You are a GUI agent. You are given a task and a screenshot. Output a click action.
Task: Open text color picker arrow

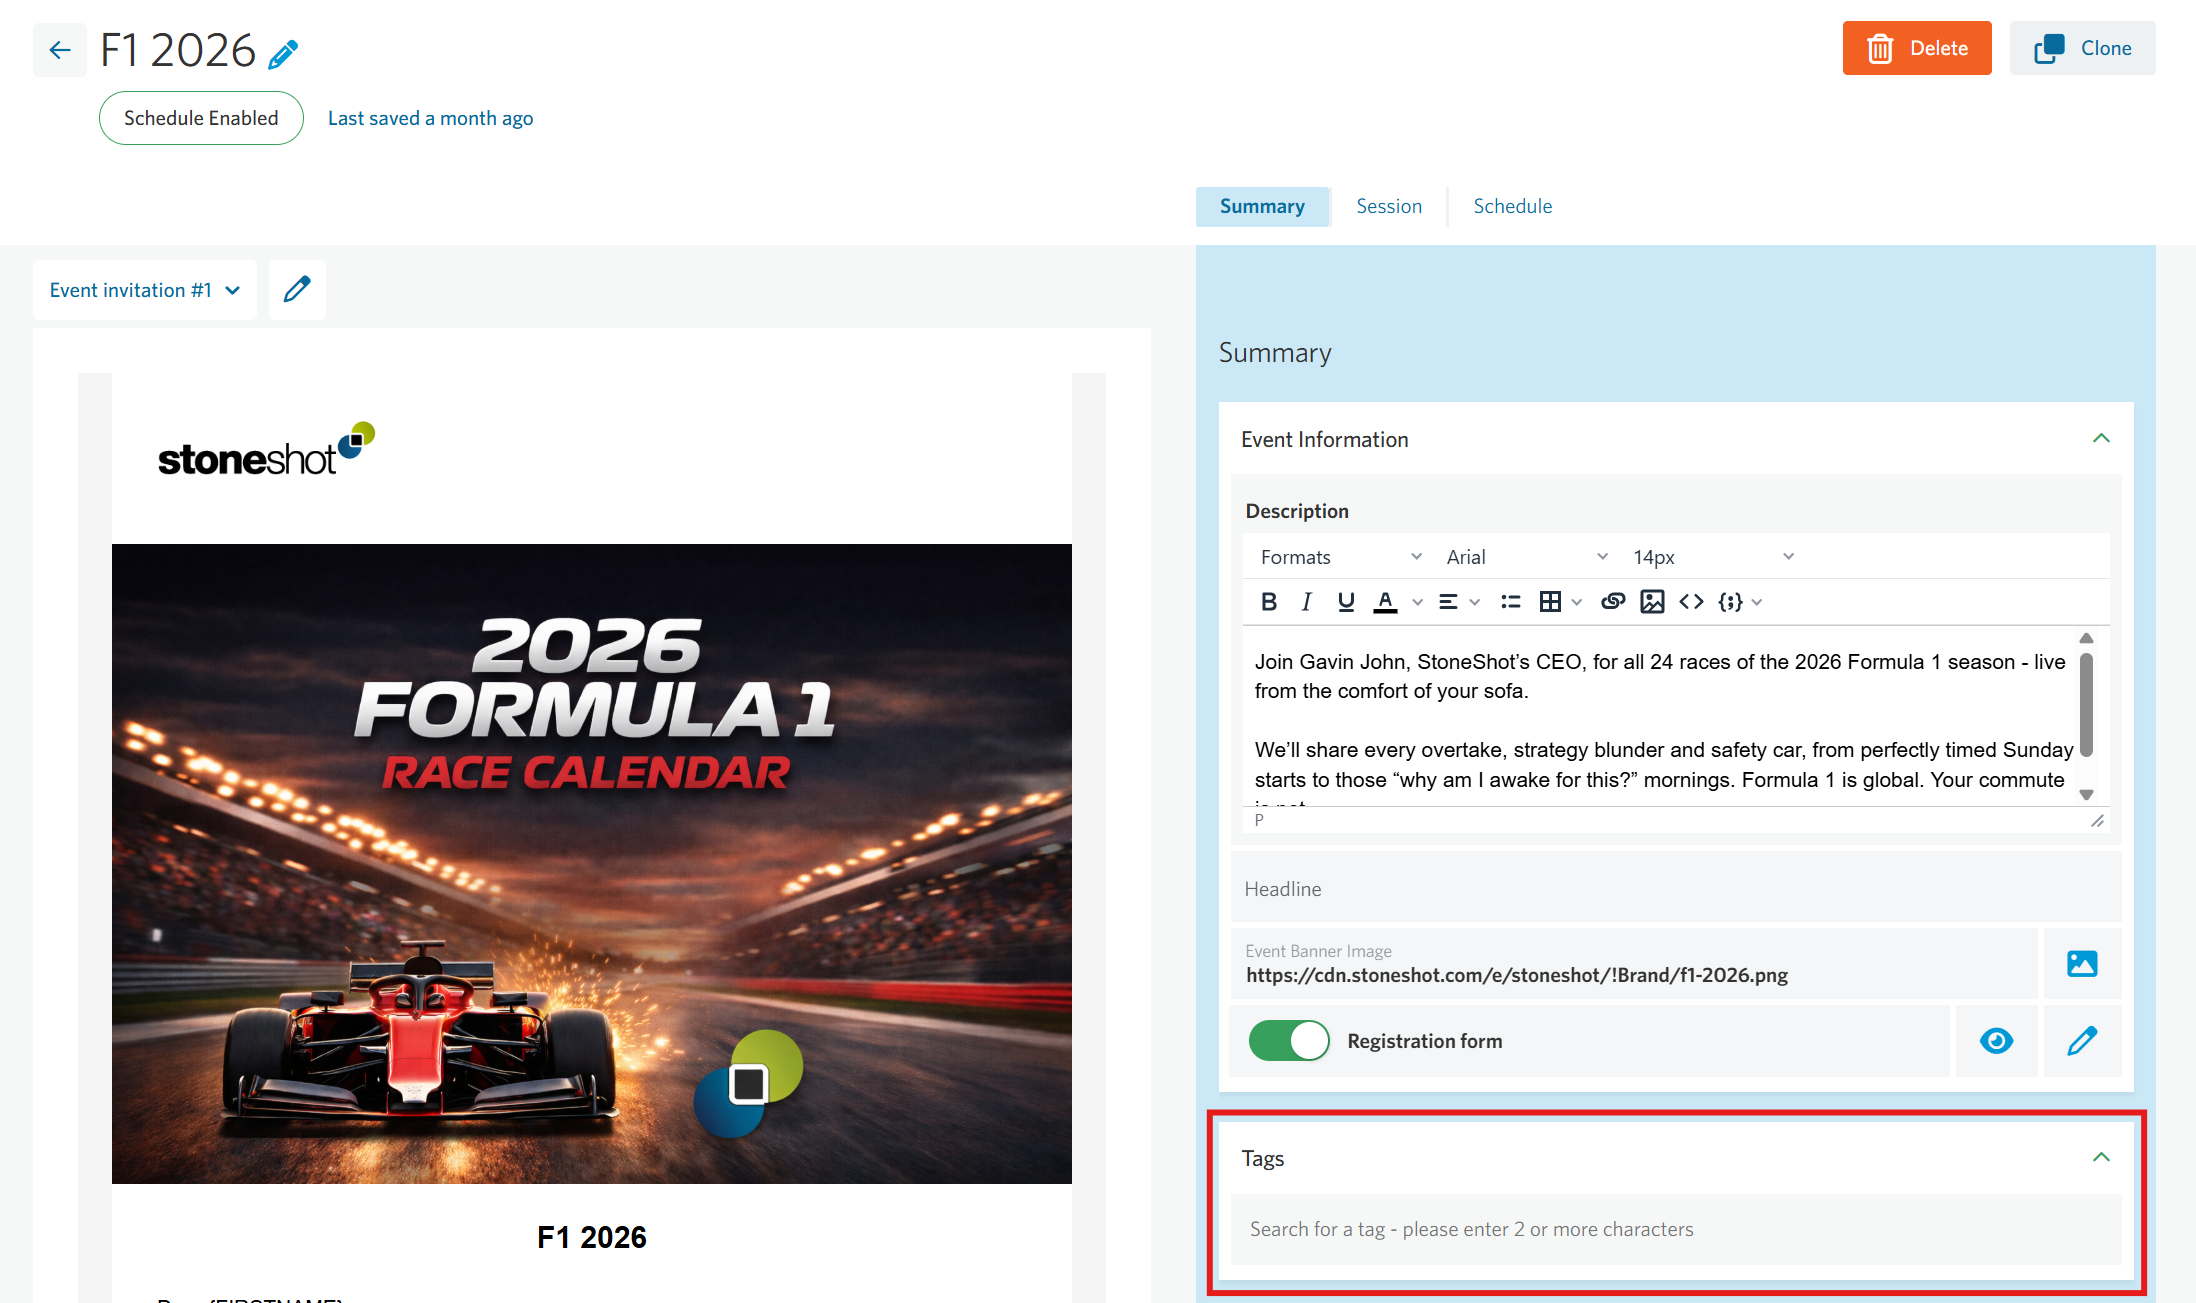point(1417,602)
